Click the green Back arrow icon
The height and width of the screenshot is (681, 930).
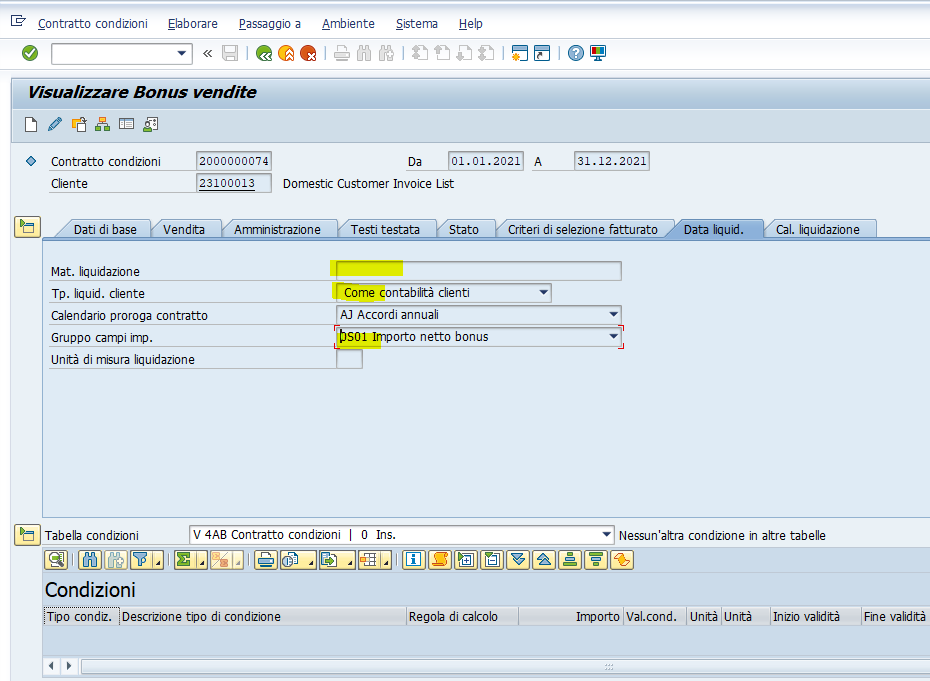pyautogui.click(x=264, y=53)
